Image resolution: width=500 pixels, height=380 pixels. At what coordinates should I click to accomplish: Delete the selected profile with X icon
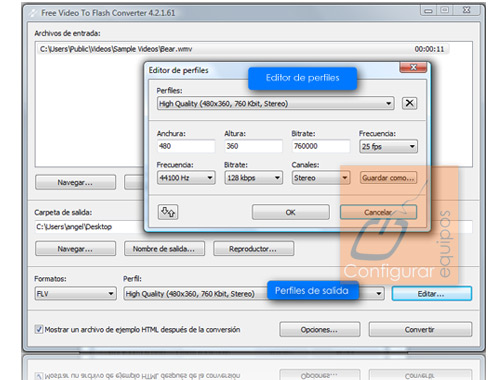[x=409, y=103]
